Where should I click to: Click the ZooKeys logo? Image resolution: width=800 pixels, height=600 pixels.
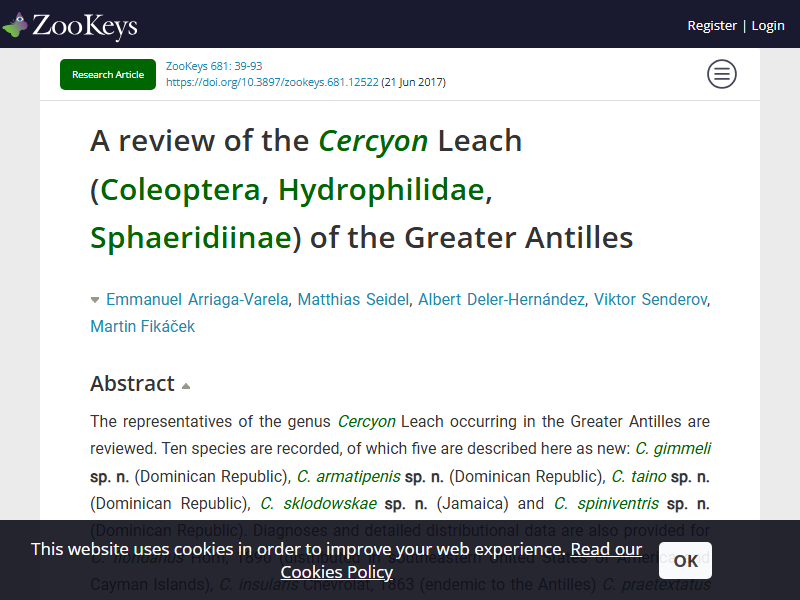70,26
